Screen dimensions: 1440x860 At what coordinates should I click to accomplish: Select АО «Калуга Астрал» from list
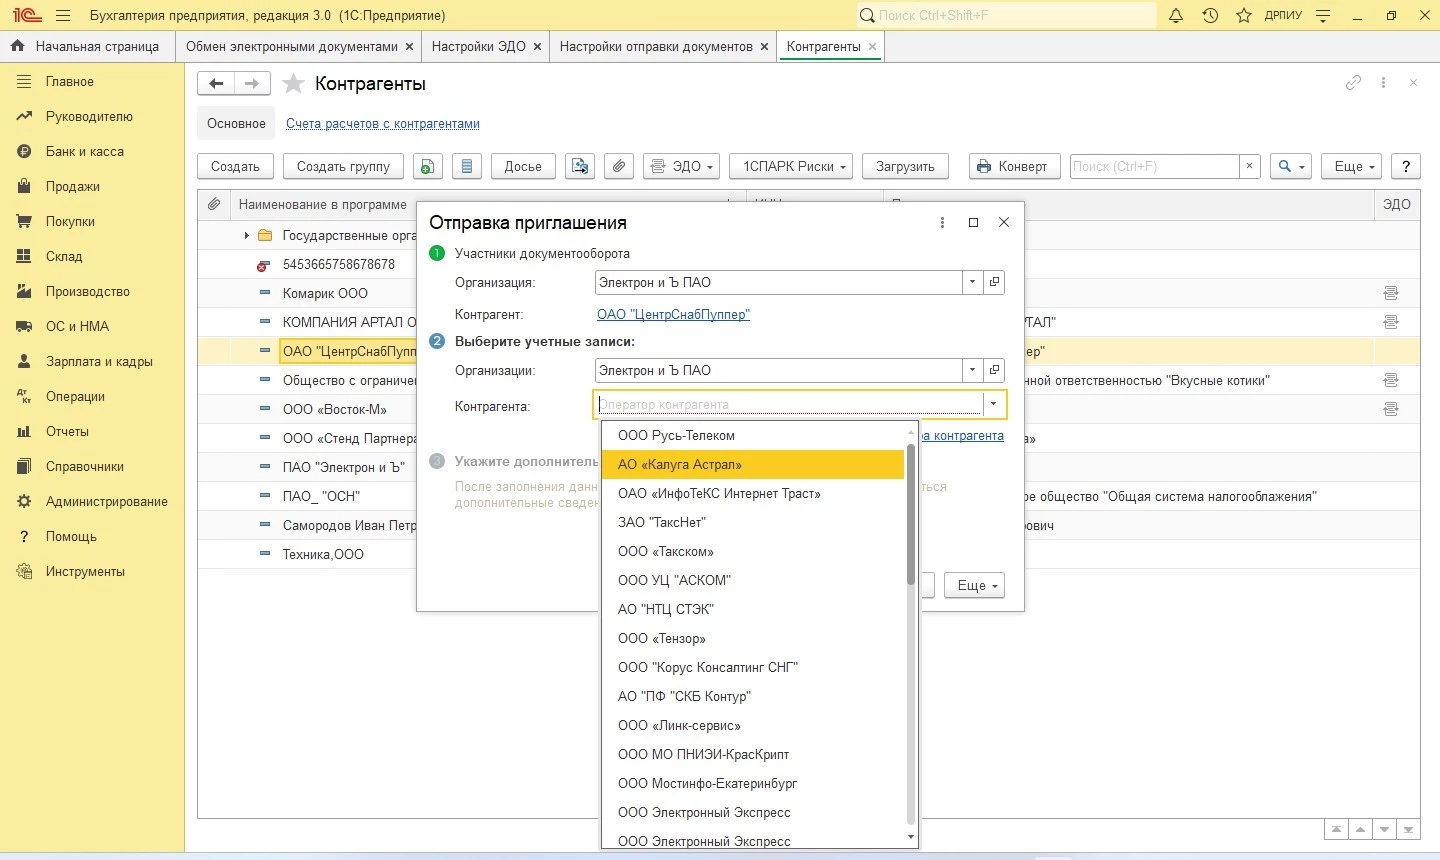(680, 465)
